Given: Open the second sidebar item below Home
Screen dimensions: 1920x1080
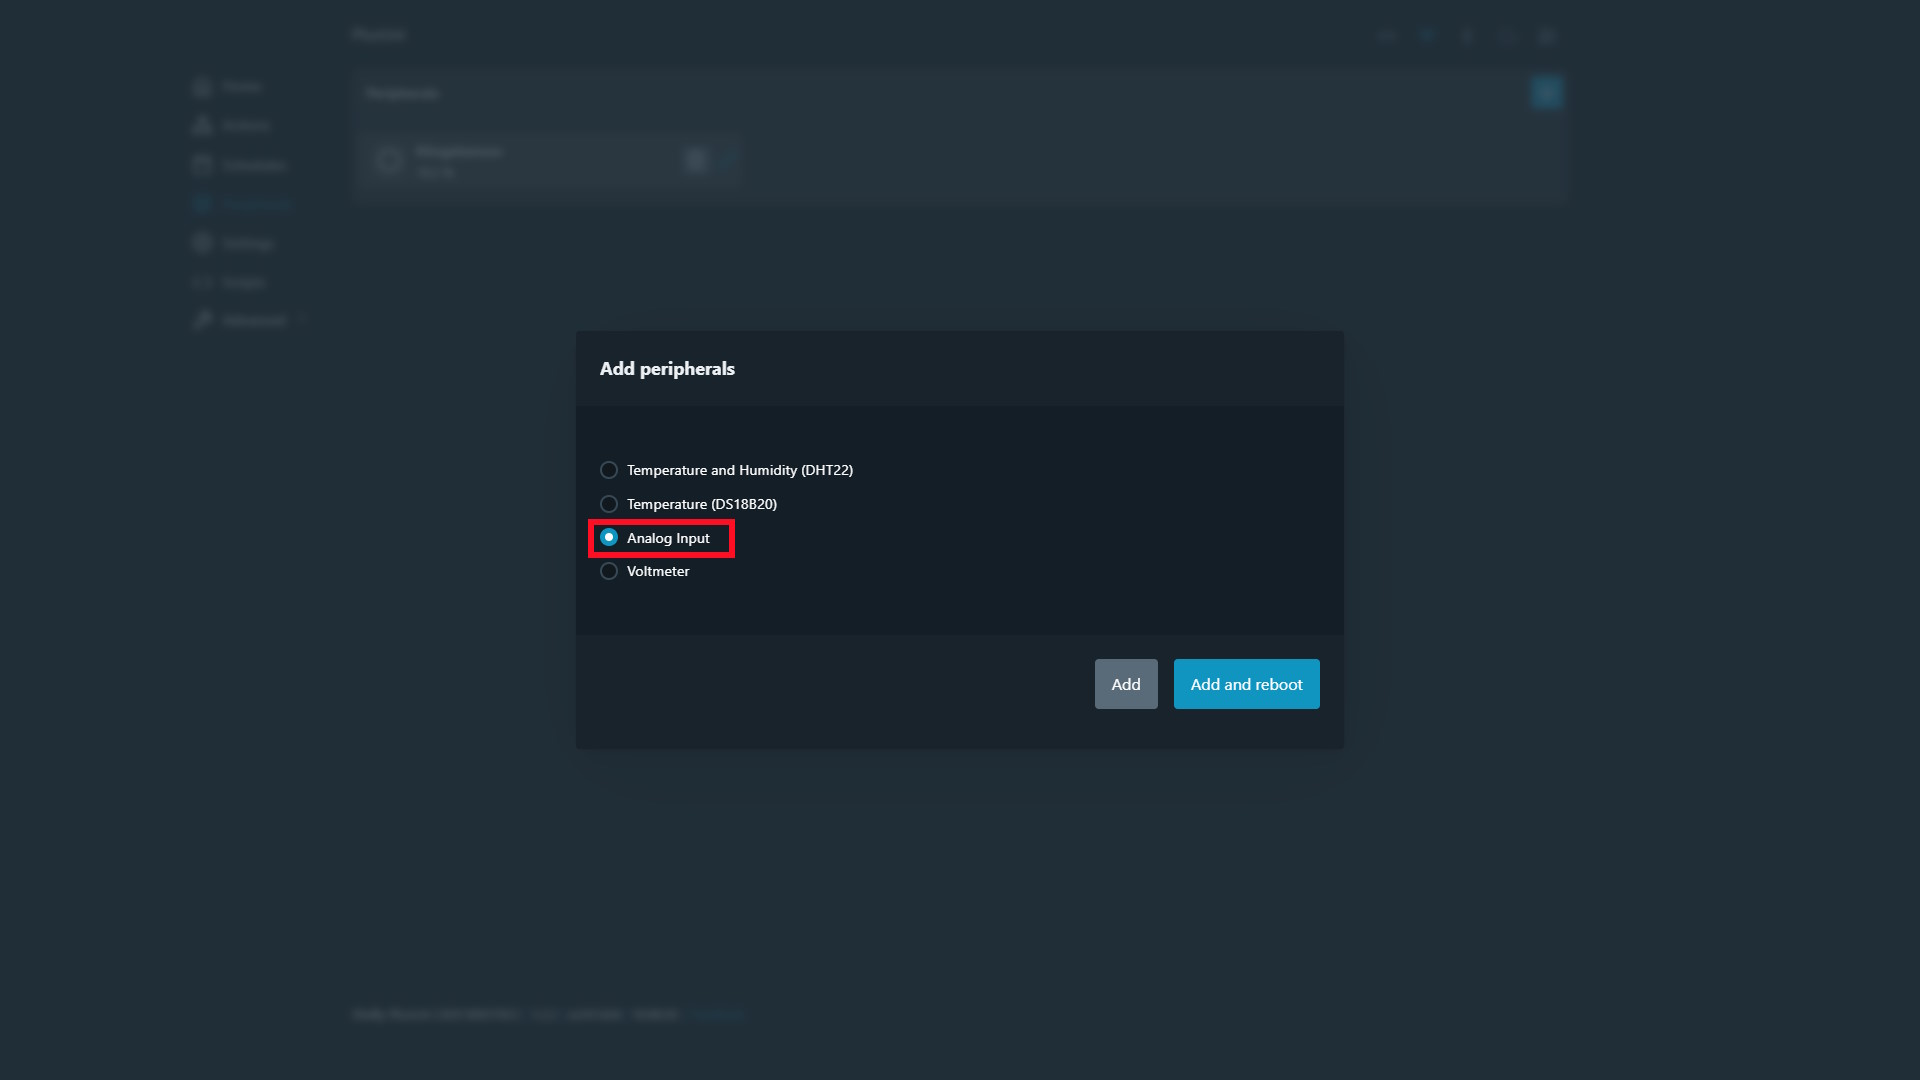Looking at the screenshot, I should click(244, 126).
